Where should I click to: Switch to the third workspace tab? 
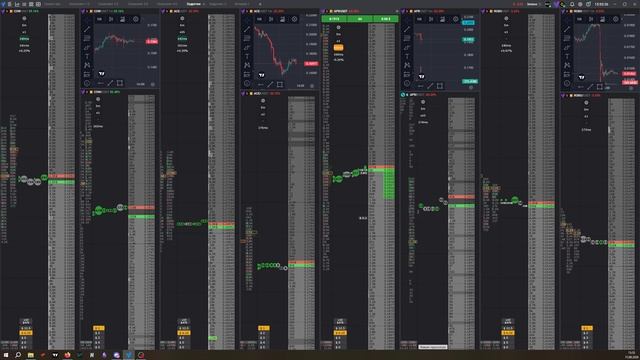(108, 4)
